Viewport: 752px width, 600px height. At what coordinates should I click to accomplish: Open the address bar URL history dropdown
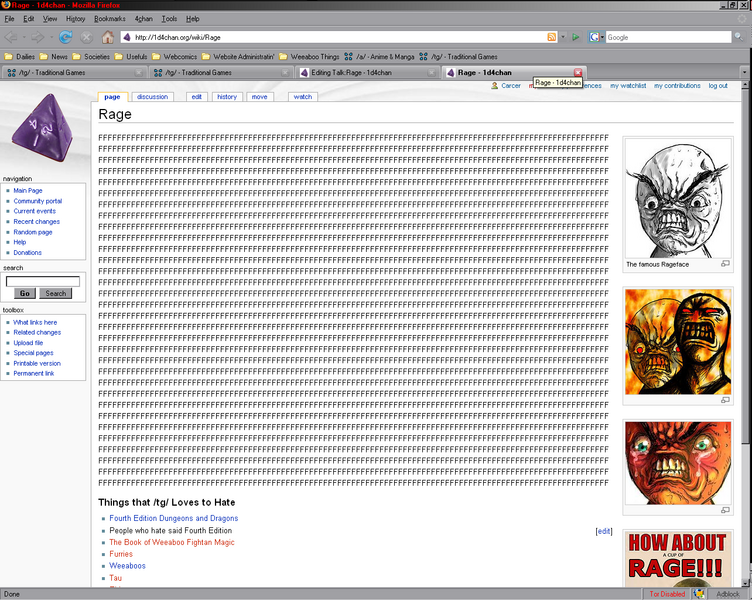[x=563, y=37]
